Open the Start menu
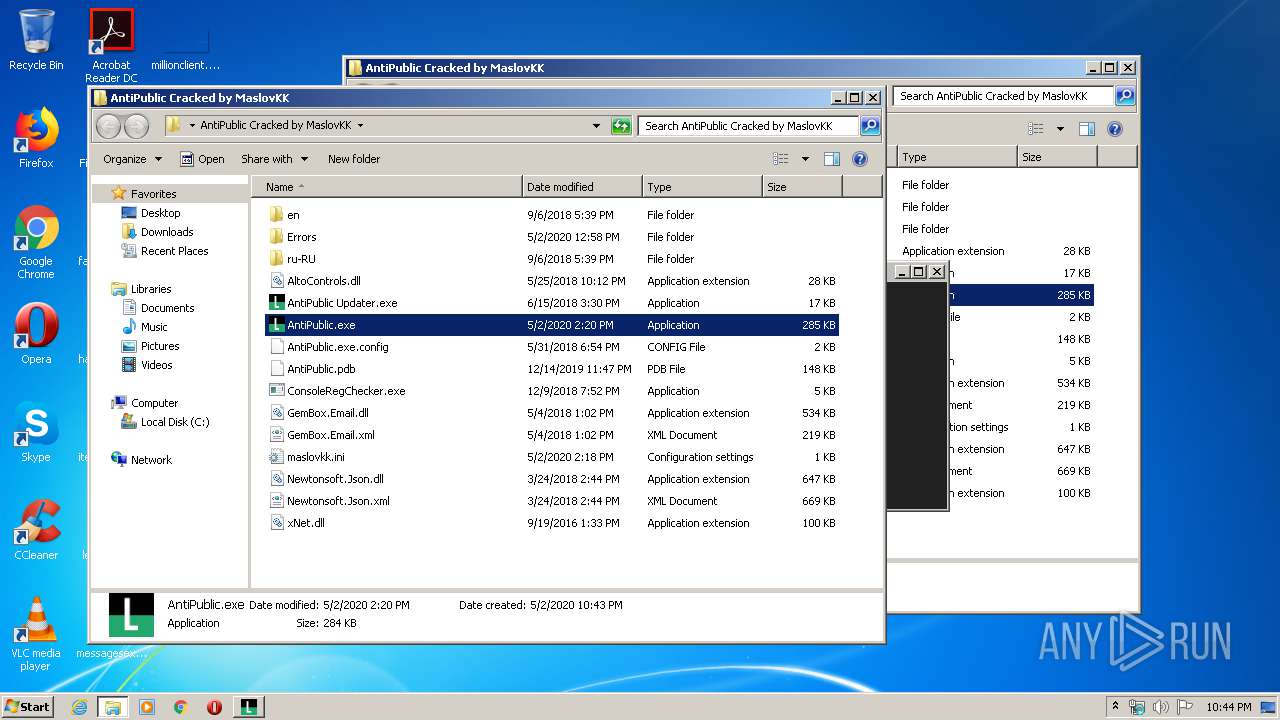This screenshot has width=1280, height=720. 28,707
